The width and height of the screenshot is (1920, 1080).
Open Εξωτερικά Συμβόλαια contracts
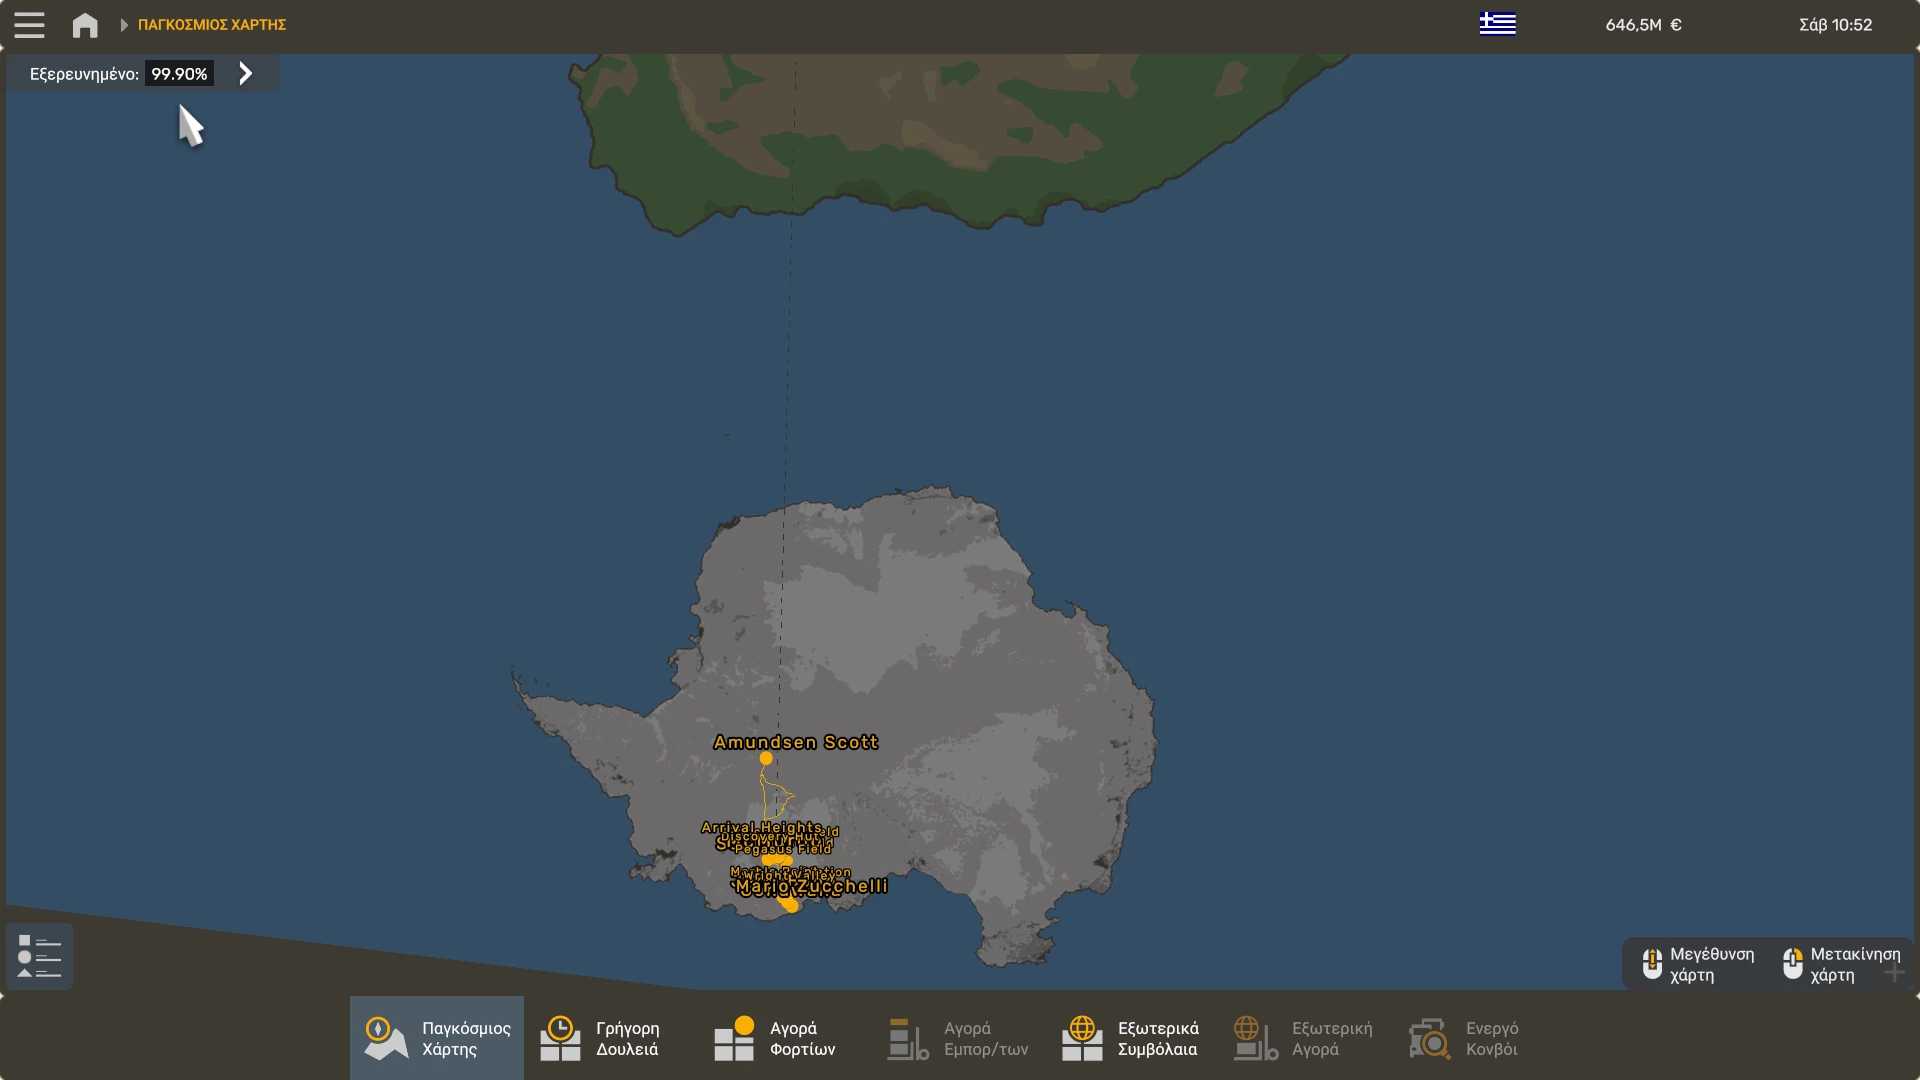(x=1132, y=1038)
